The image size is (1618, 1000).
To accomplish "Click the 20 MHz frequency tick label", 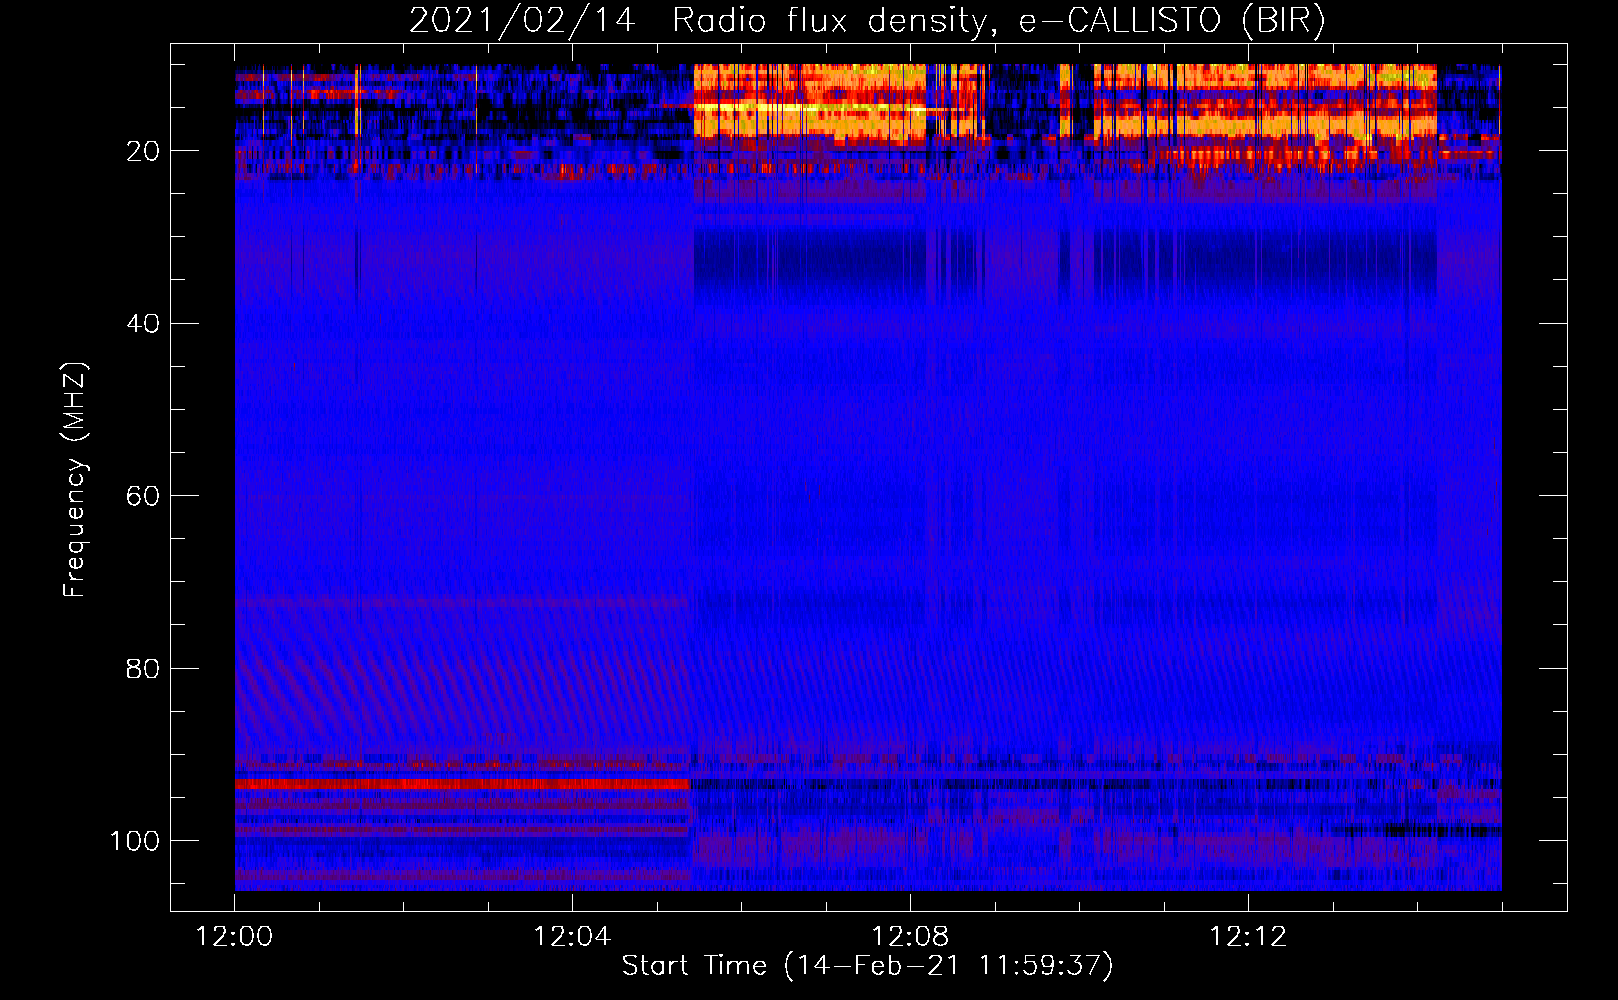I will tap(144, 151).
